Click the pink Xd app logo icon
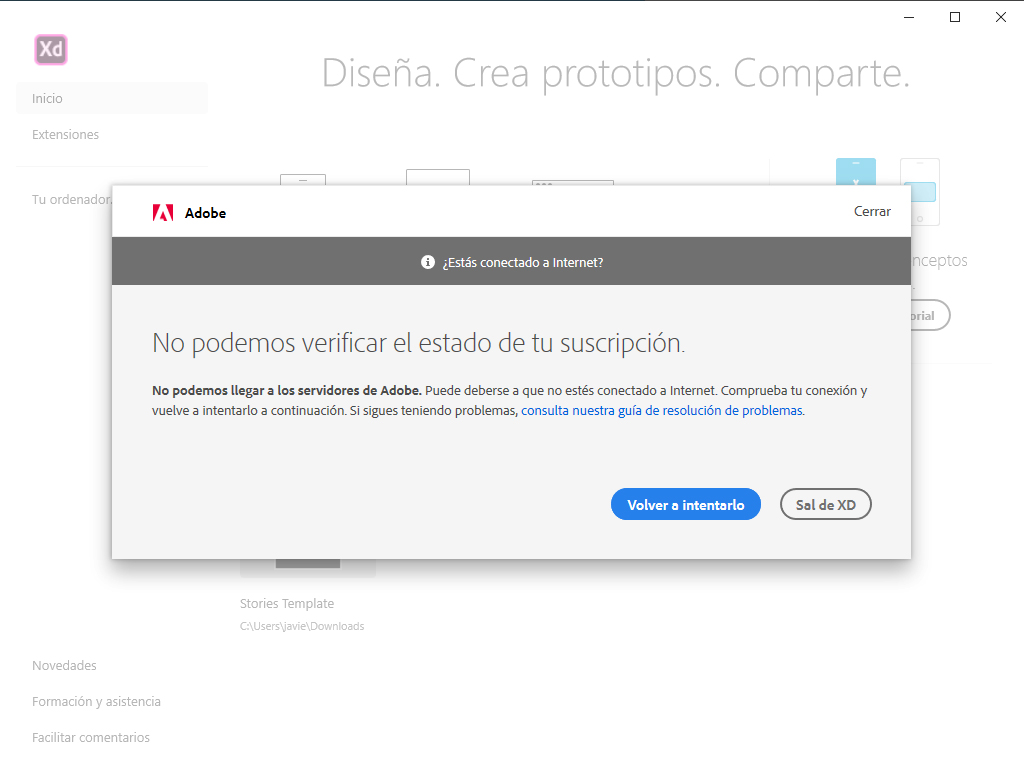The height and width of the screenshot is (767, 1024). pyautogui.click(x=49, y=49)
